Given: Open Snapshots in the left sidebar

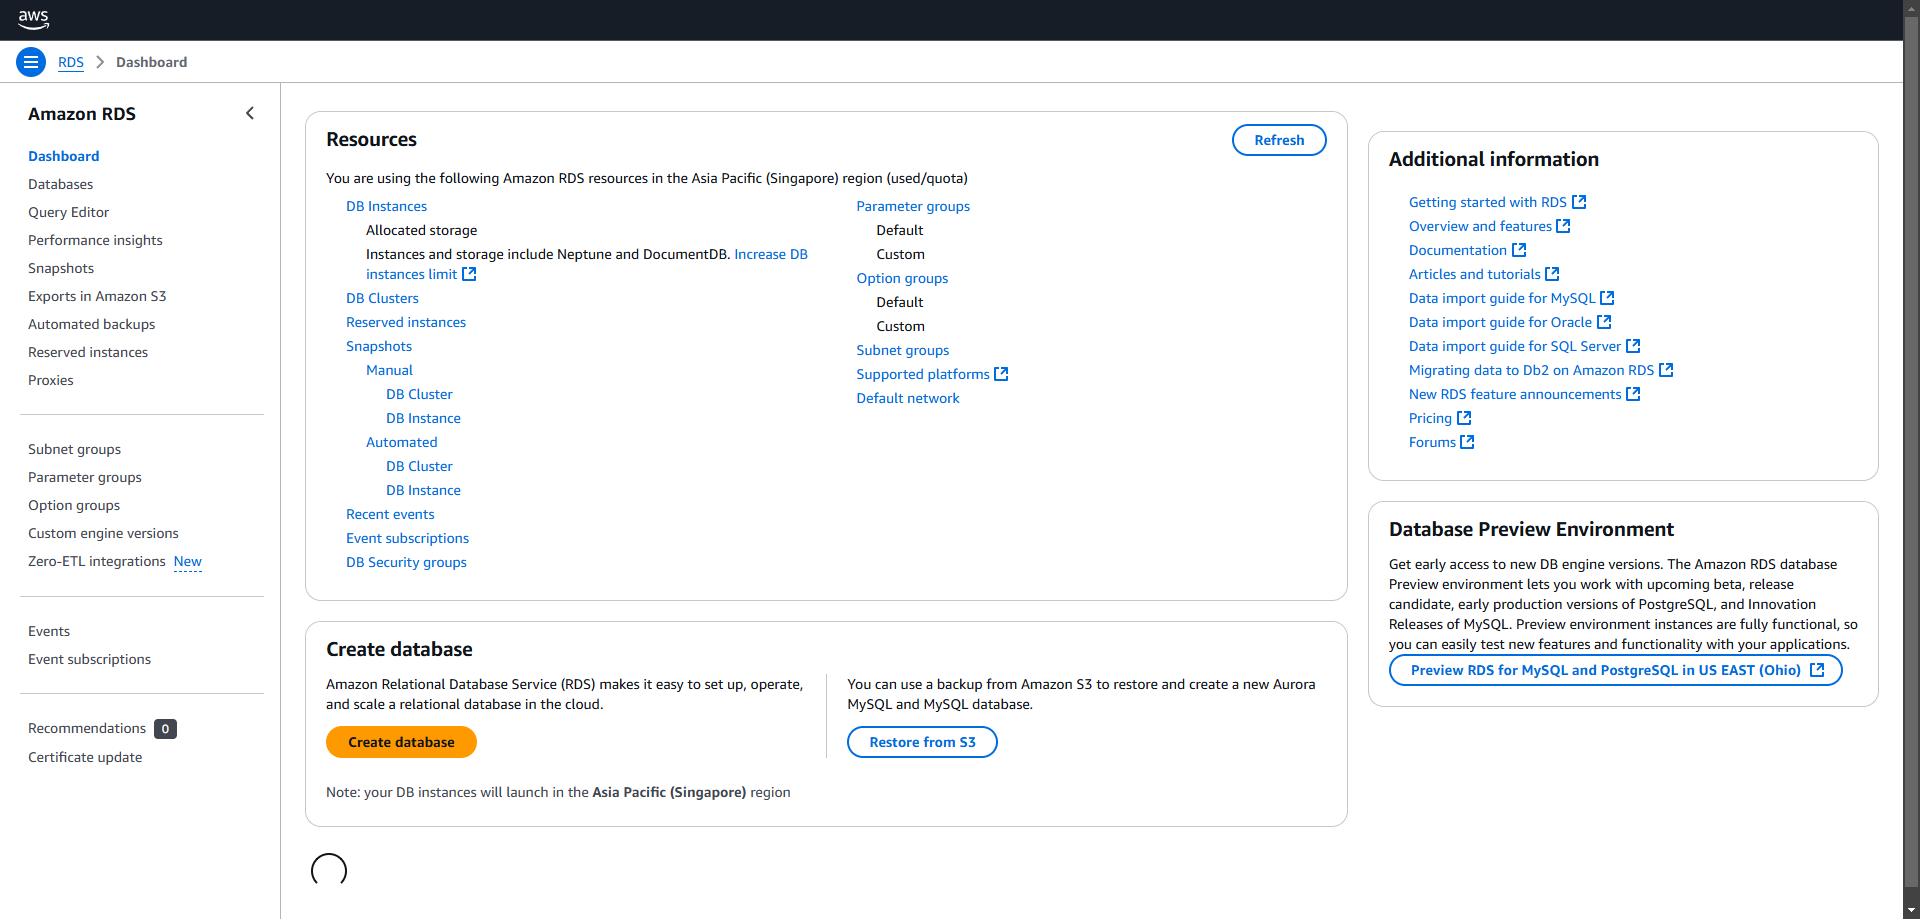Looking at the screenshot, I should [x=61, y=268].
